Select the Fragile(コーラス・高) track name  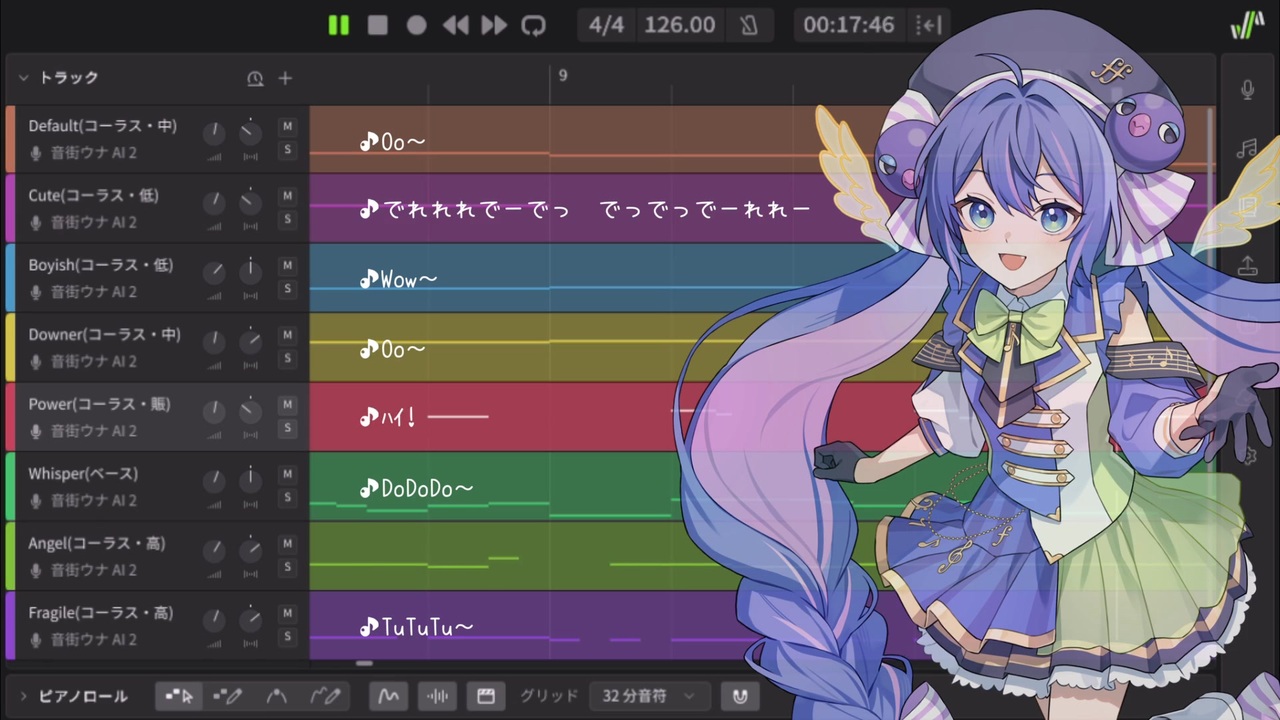(101, 613)
